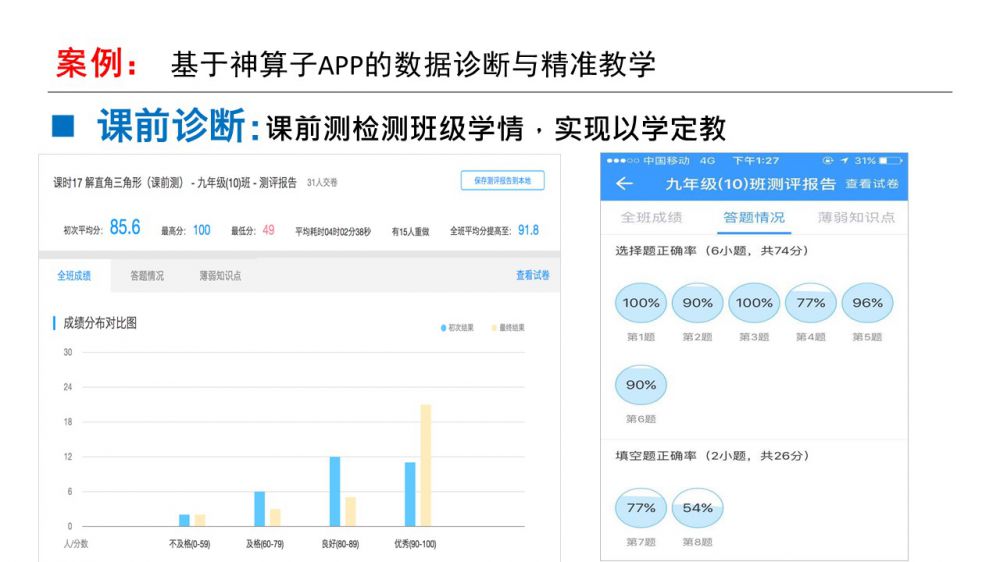
Task: Select 全班成绩 tab in mobile app
Action: coord(651,218)
